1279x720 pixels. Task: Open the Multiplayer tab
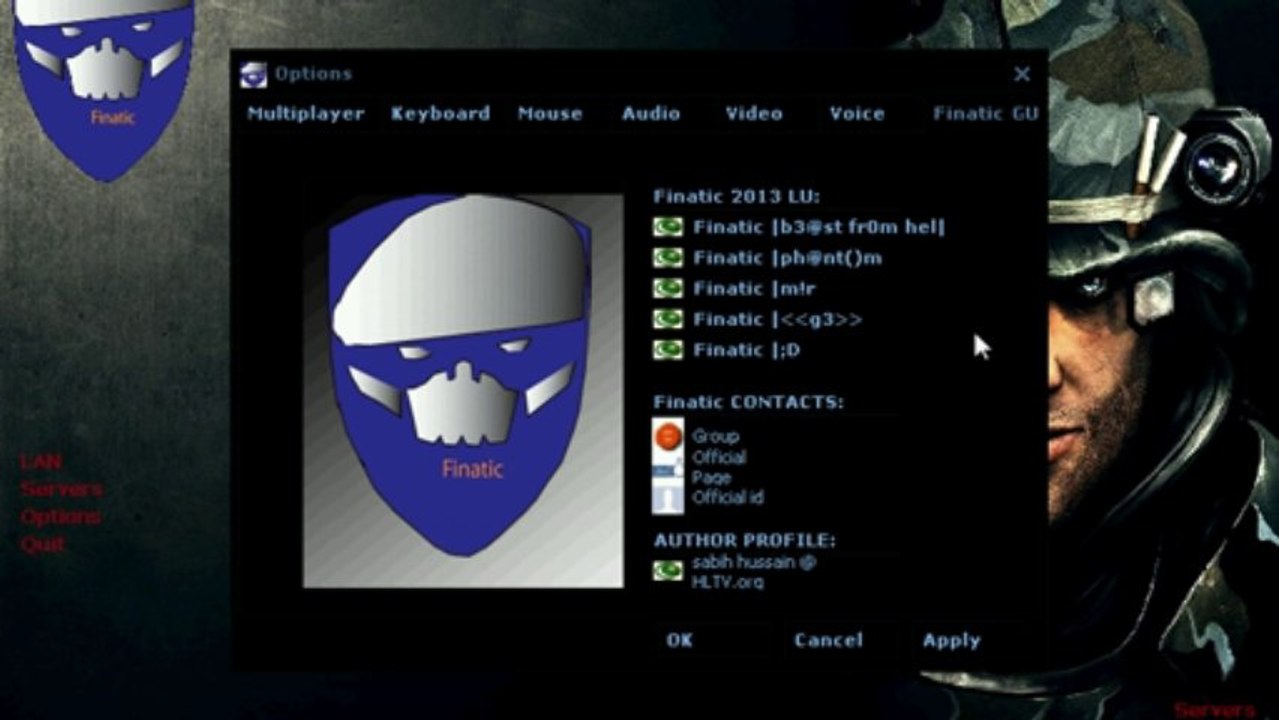pos(306,113)
